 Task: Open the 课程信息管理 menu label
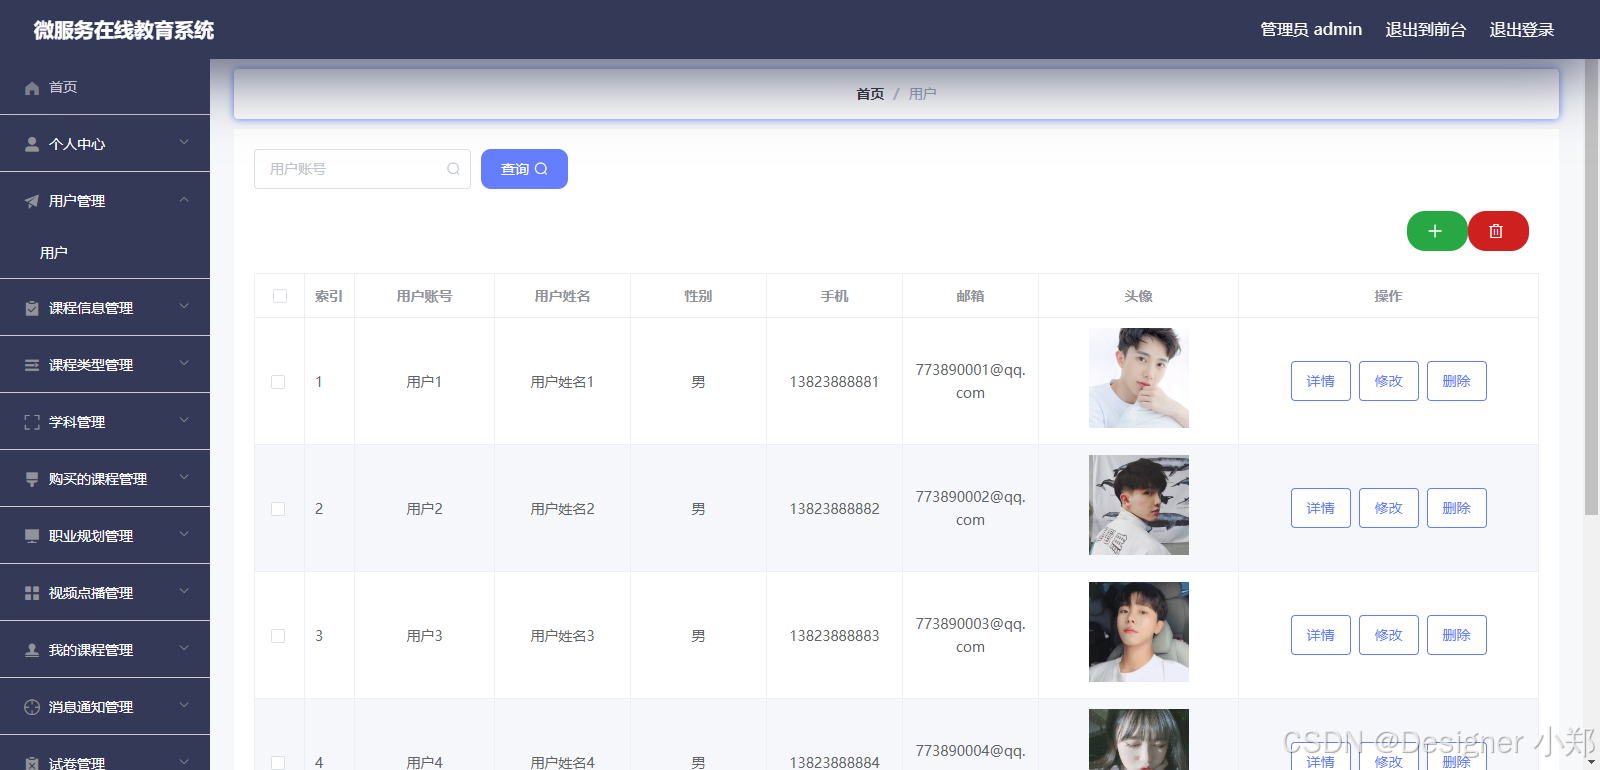coord(91,308)
